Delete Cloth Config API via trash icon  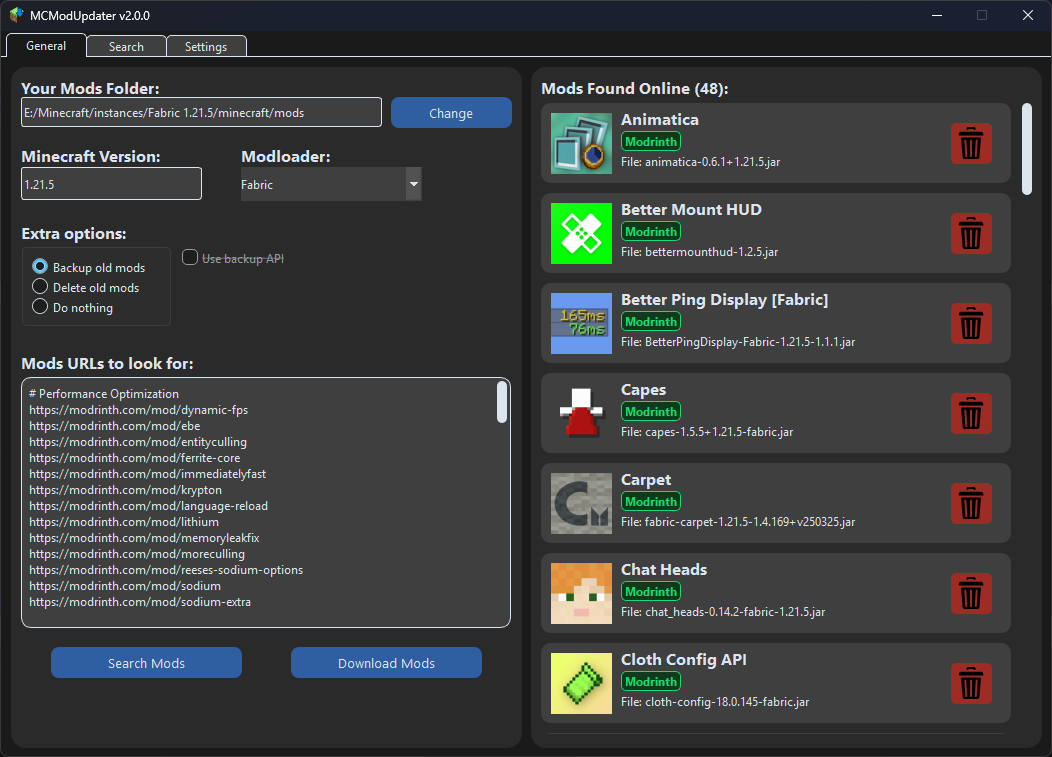(x=971, y=683)
